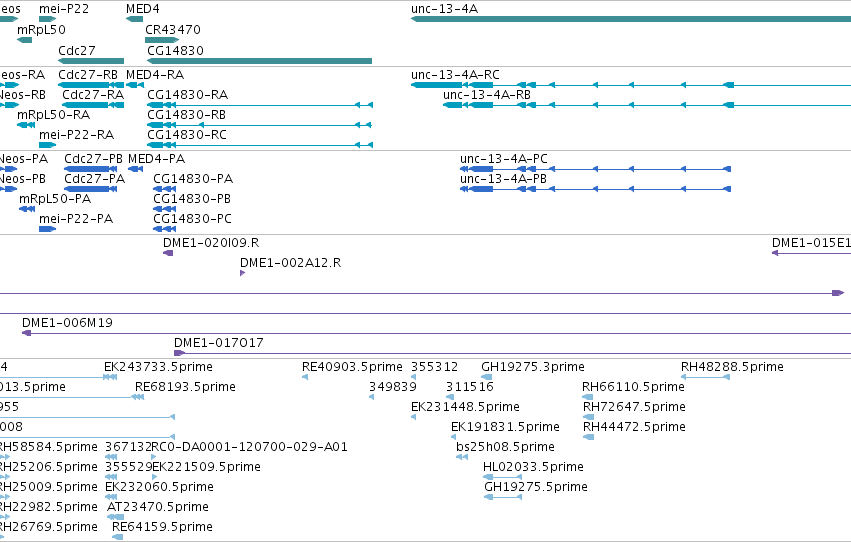Select the Cdc27 gene arrow glyph
This screenshot has width=851, height=542.
point(91,61)
